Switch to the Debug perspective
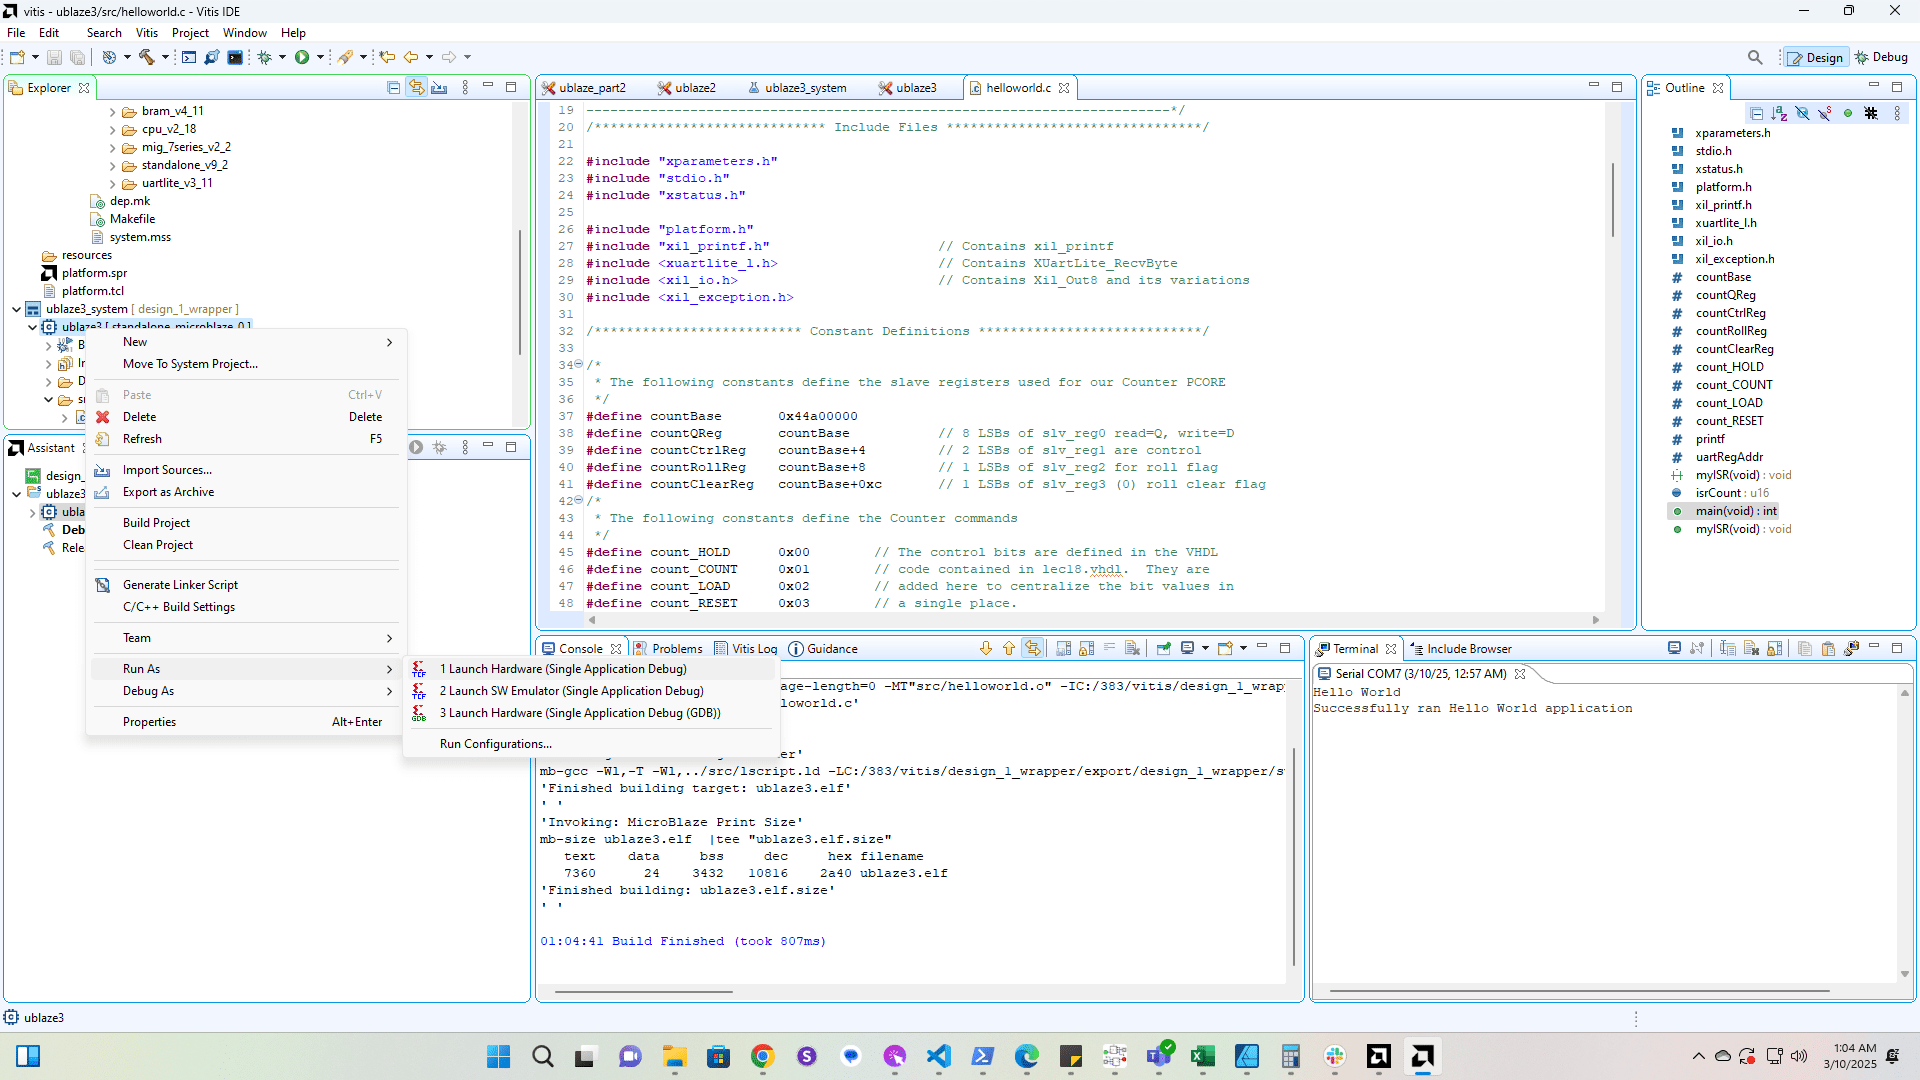This screenshot has width=1920, height=1080. click(x=1881, y=57)
